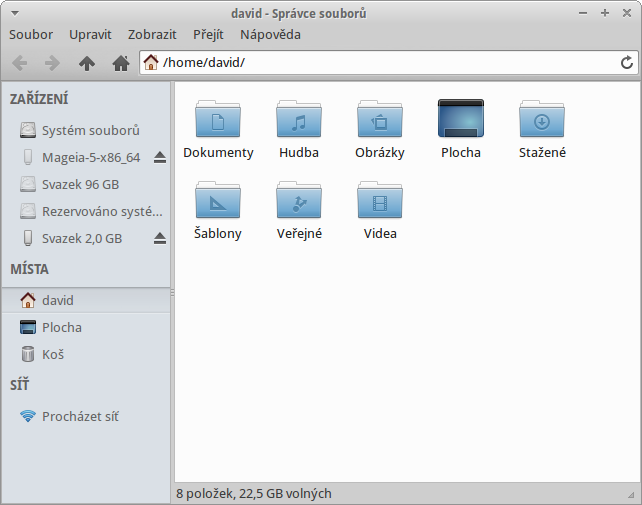This screenshot has height=505, width=642.
Task: Click the status bar text '8 položek, 22,5 GB volných'
Action: (254, 494)
